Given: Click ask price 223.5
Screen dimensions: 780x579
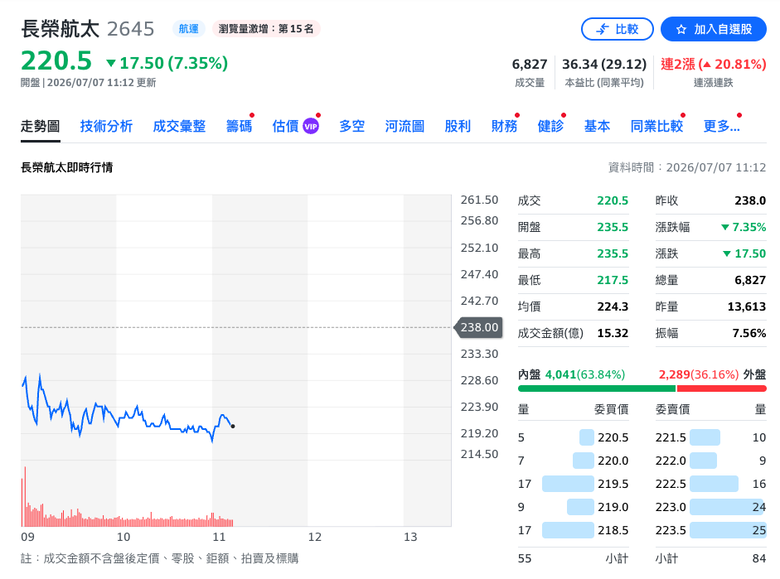Looking at the screenshot, I should (x=671, y=530).
